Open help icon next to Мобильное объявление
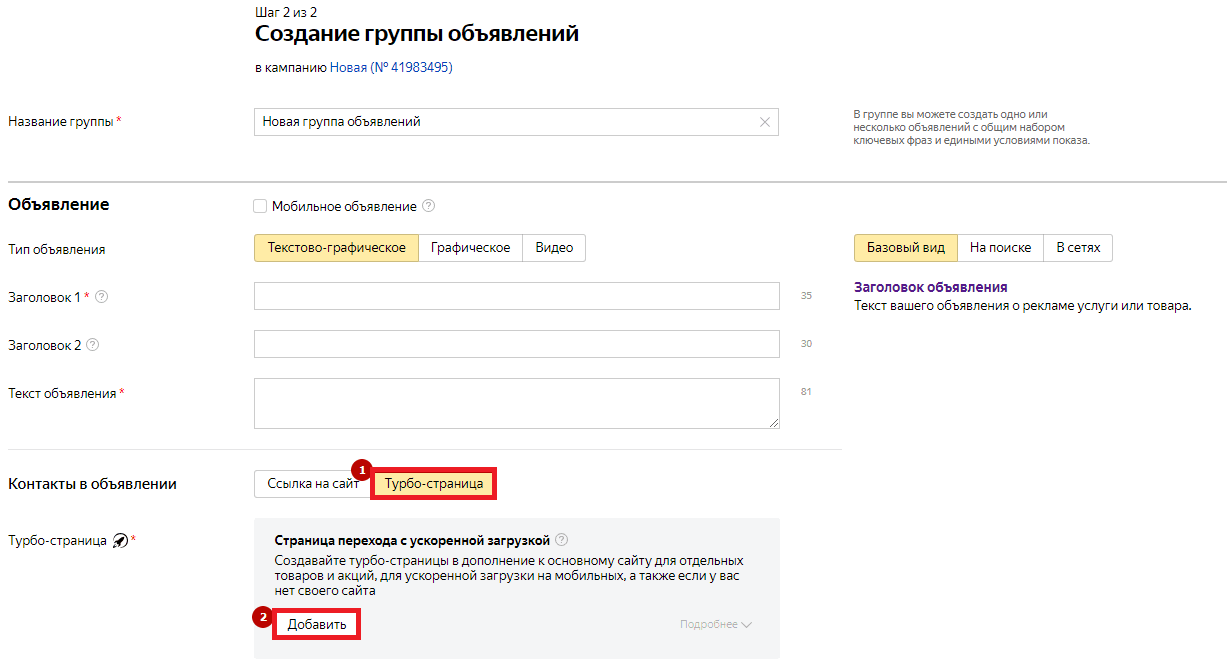 pyautogui.click(x=429, y=206)
